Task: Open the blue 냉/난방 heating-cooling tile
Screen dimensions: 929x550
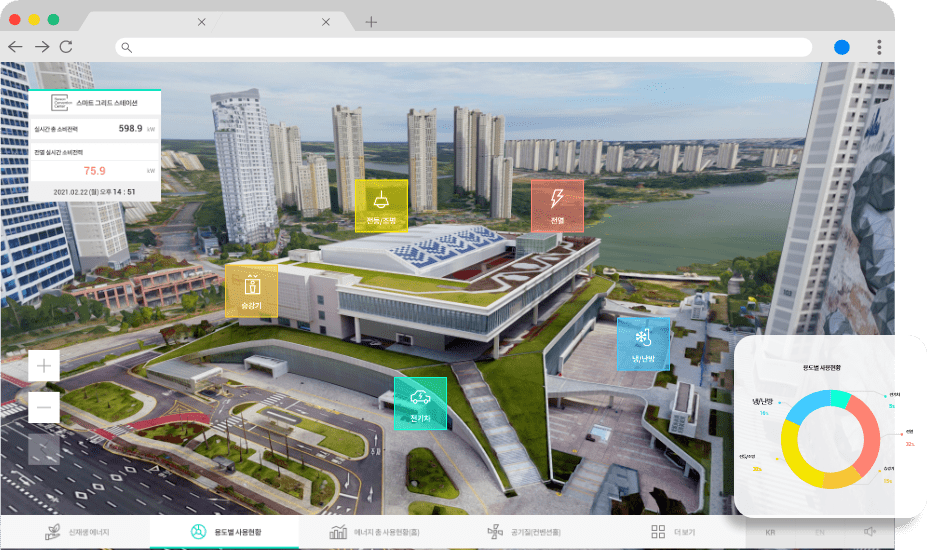Action: [643, 344]
